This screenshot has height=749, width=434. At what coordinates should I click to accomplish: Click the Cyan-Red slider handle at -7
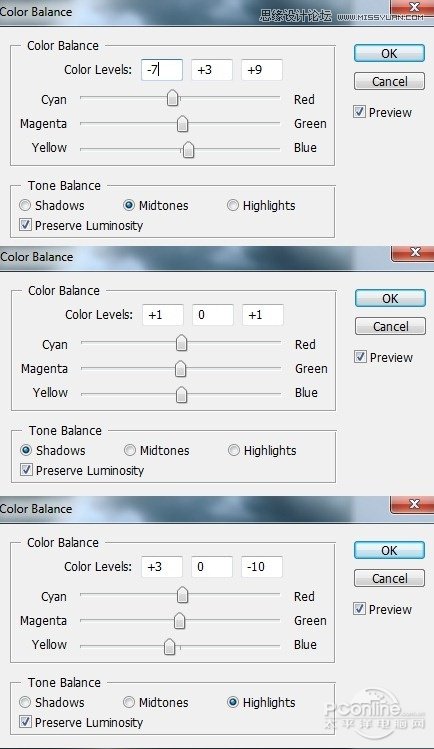[x=173, y=98]
